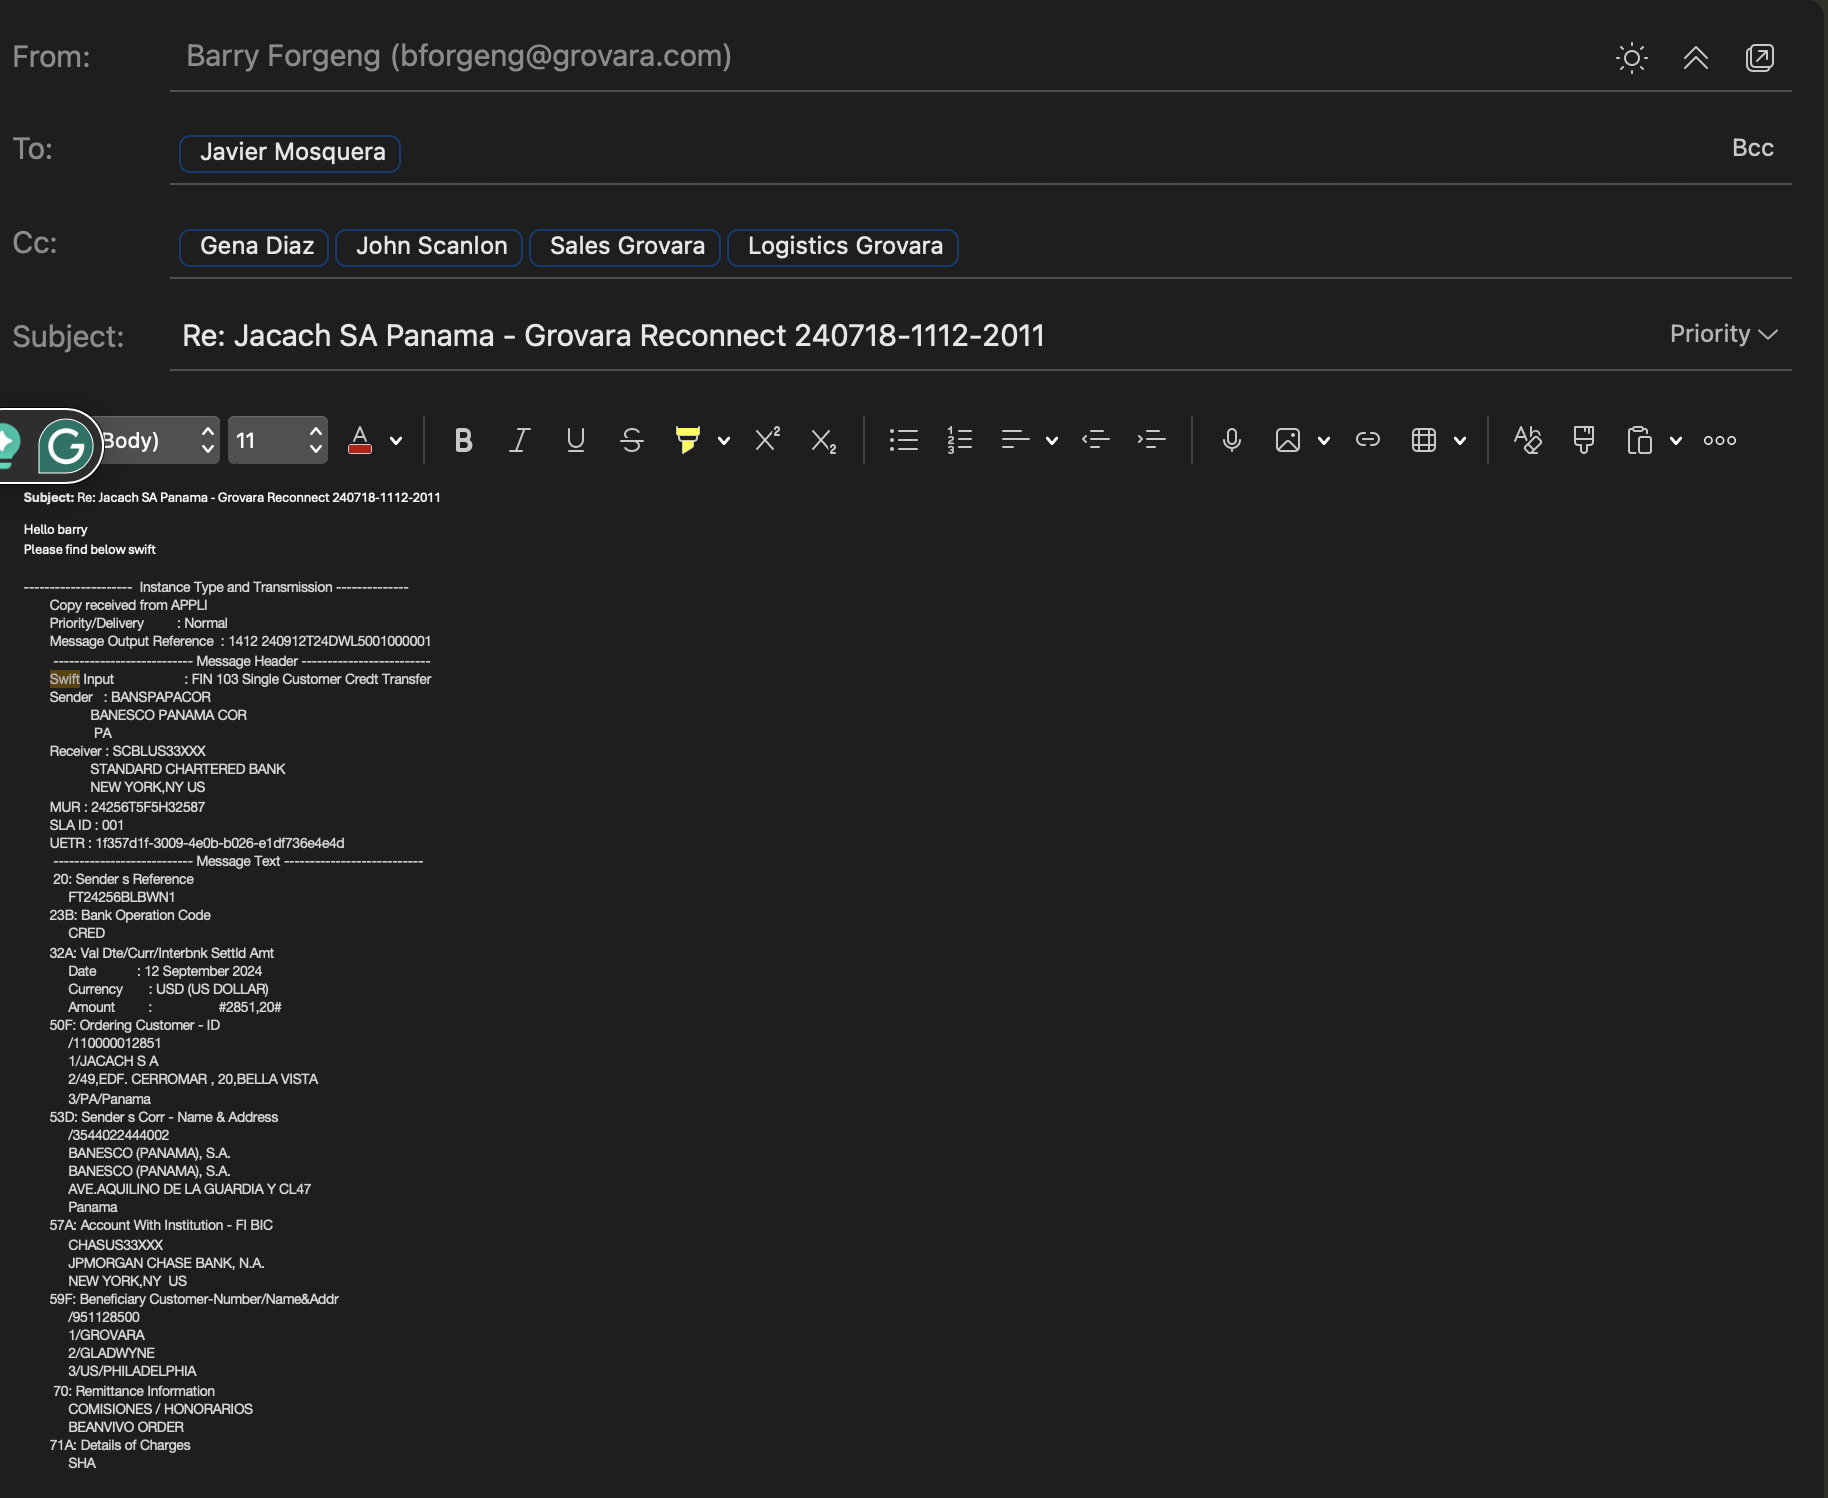Select John Scanlon Cc chip
This screenshot has height=1498, width=1828.
(429, 247)
